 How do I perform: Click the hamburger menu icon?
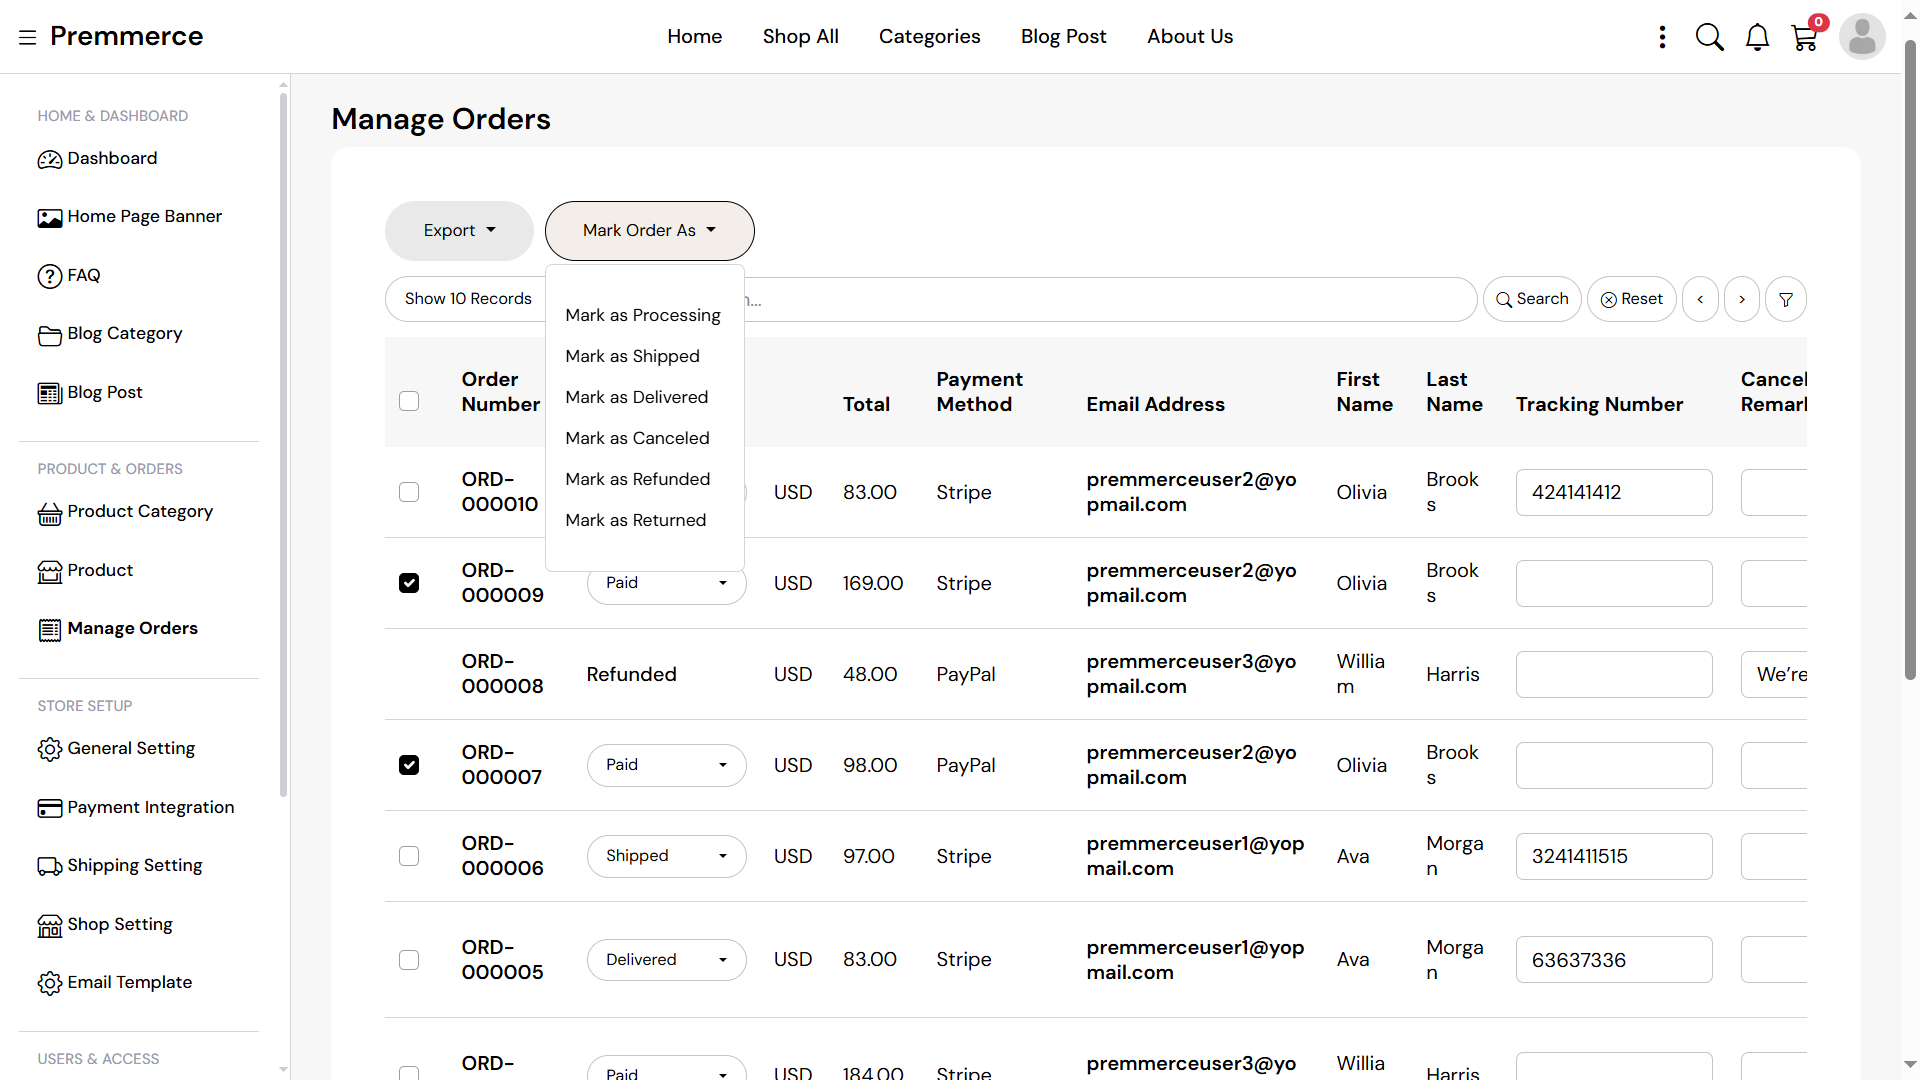click(x=27, y=37)
